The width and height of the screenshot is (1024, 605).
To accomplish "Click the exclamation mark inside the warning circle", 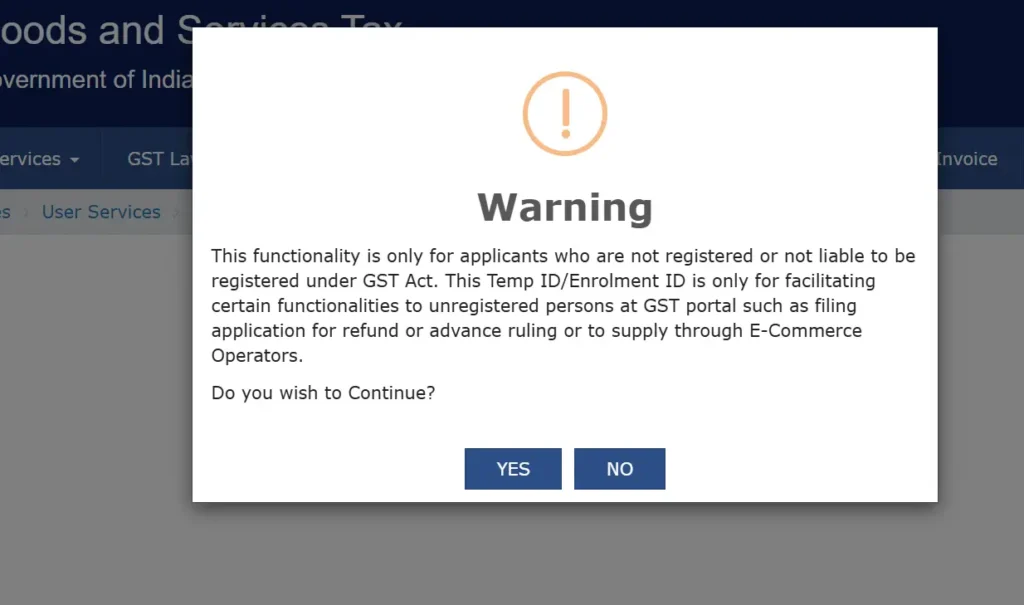I will pos(564,112).
